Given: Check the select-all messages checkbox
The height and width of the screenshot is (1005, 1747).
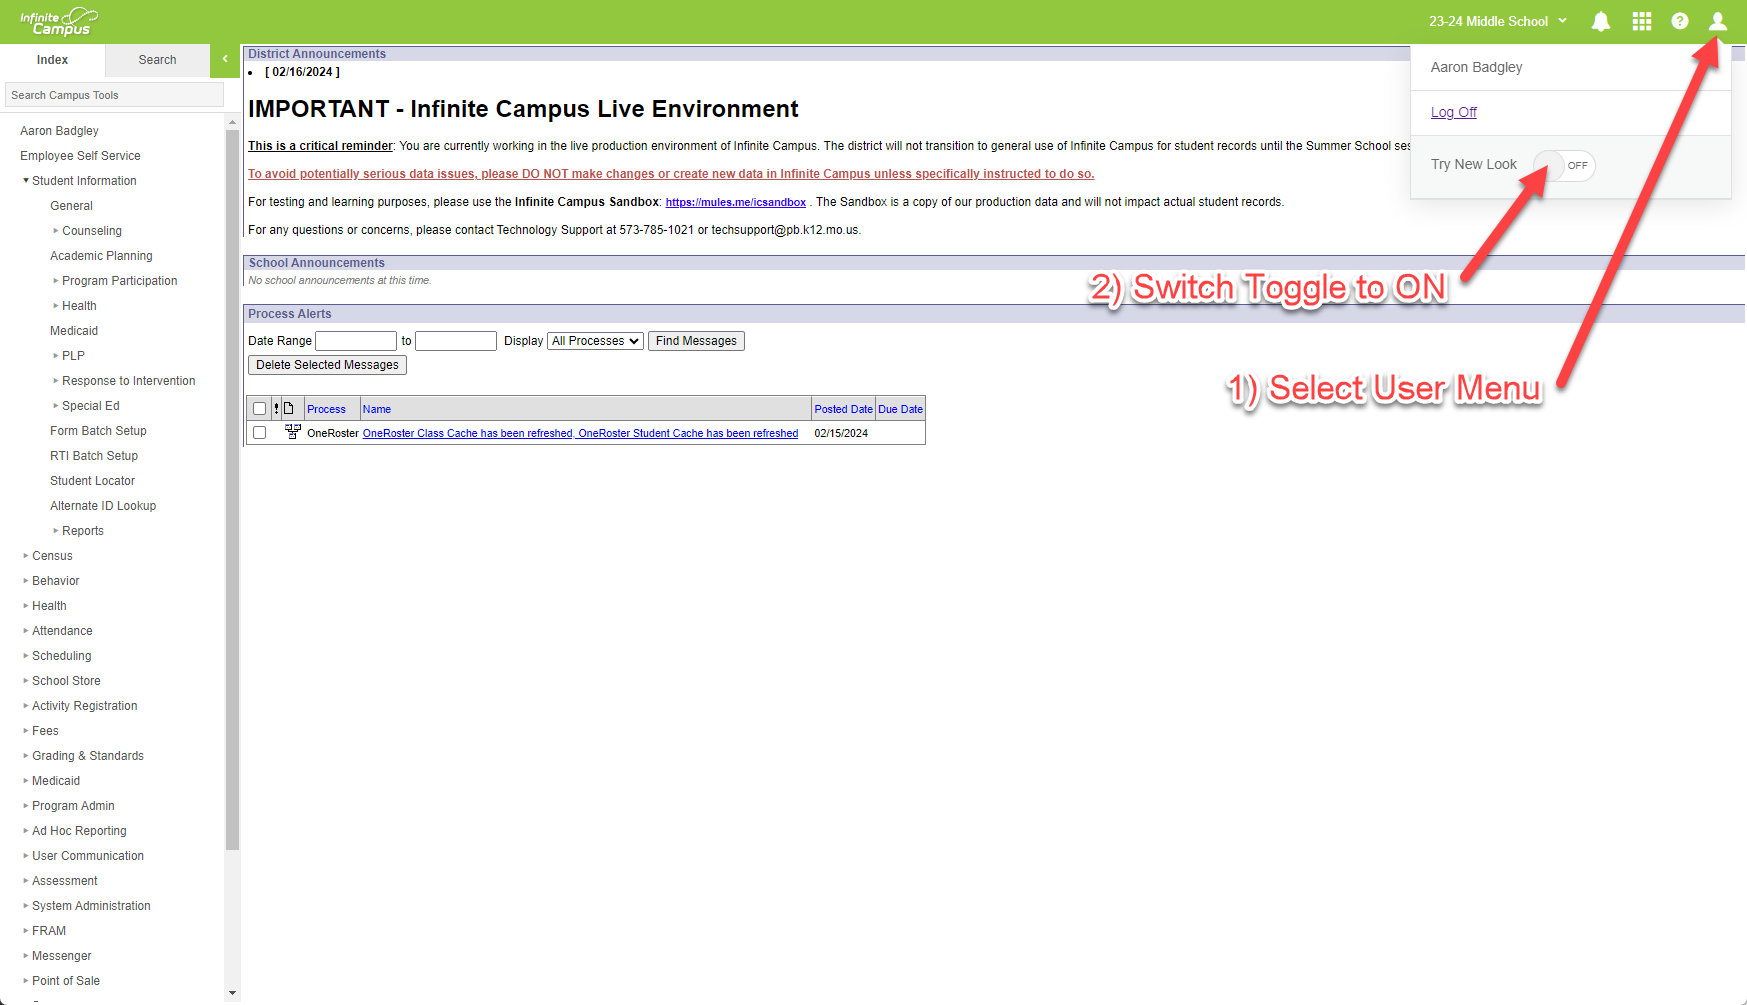Looking at the screenshot, I should pos(260,408).
